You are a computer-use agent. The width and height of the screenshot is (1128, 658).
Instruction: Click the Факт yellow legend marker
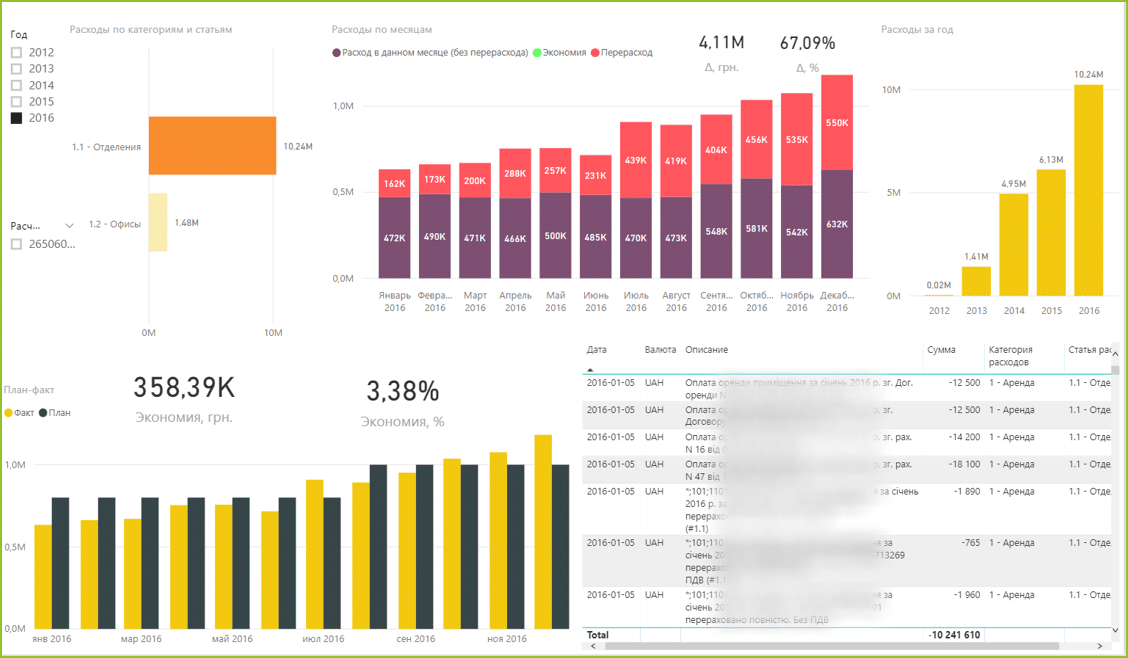point(9,413)
